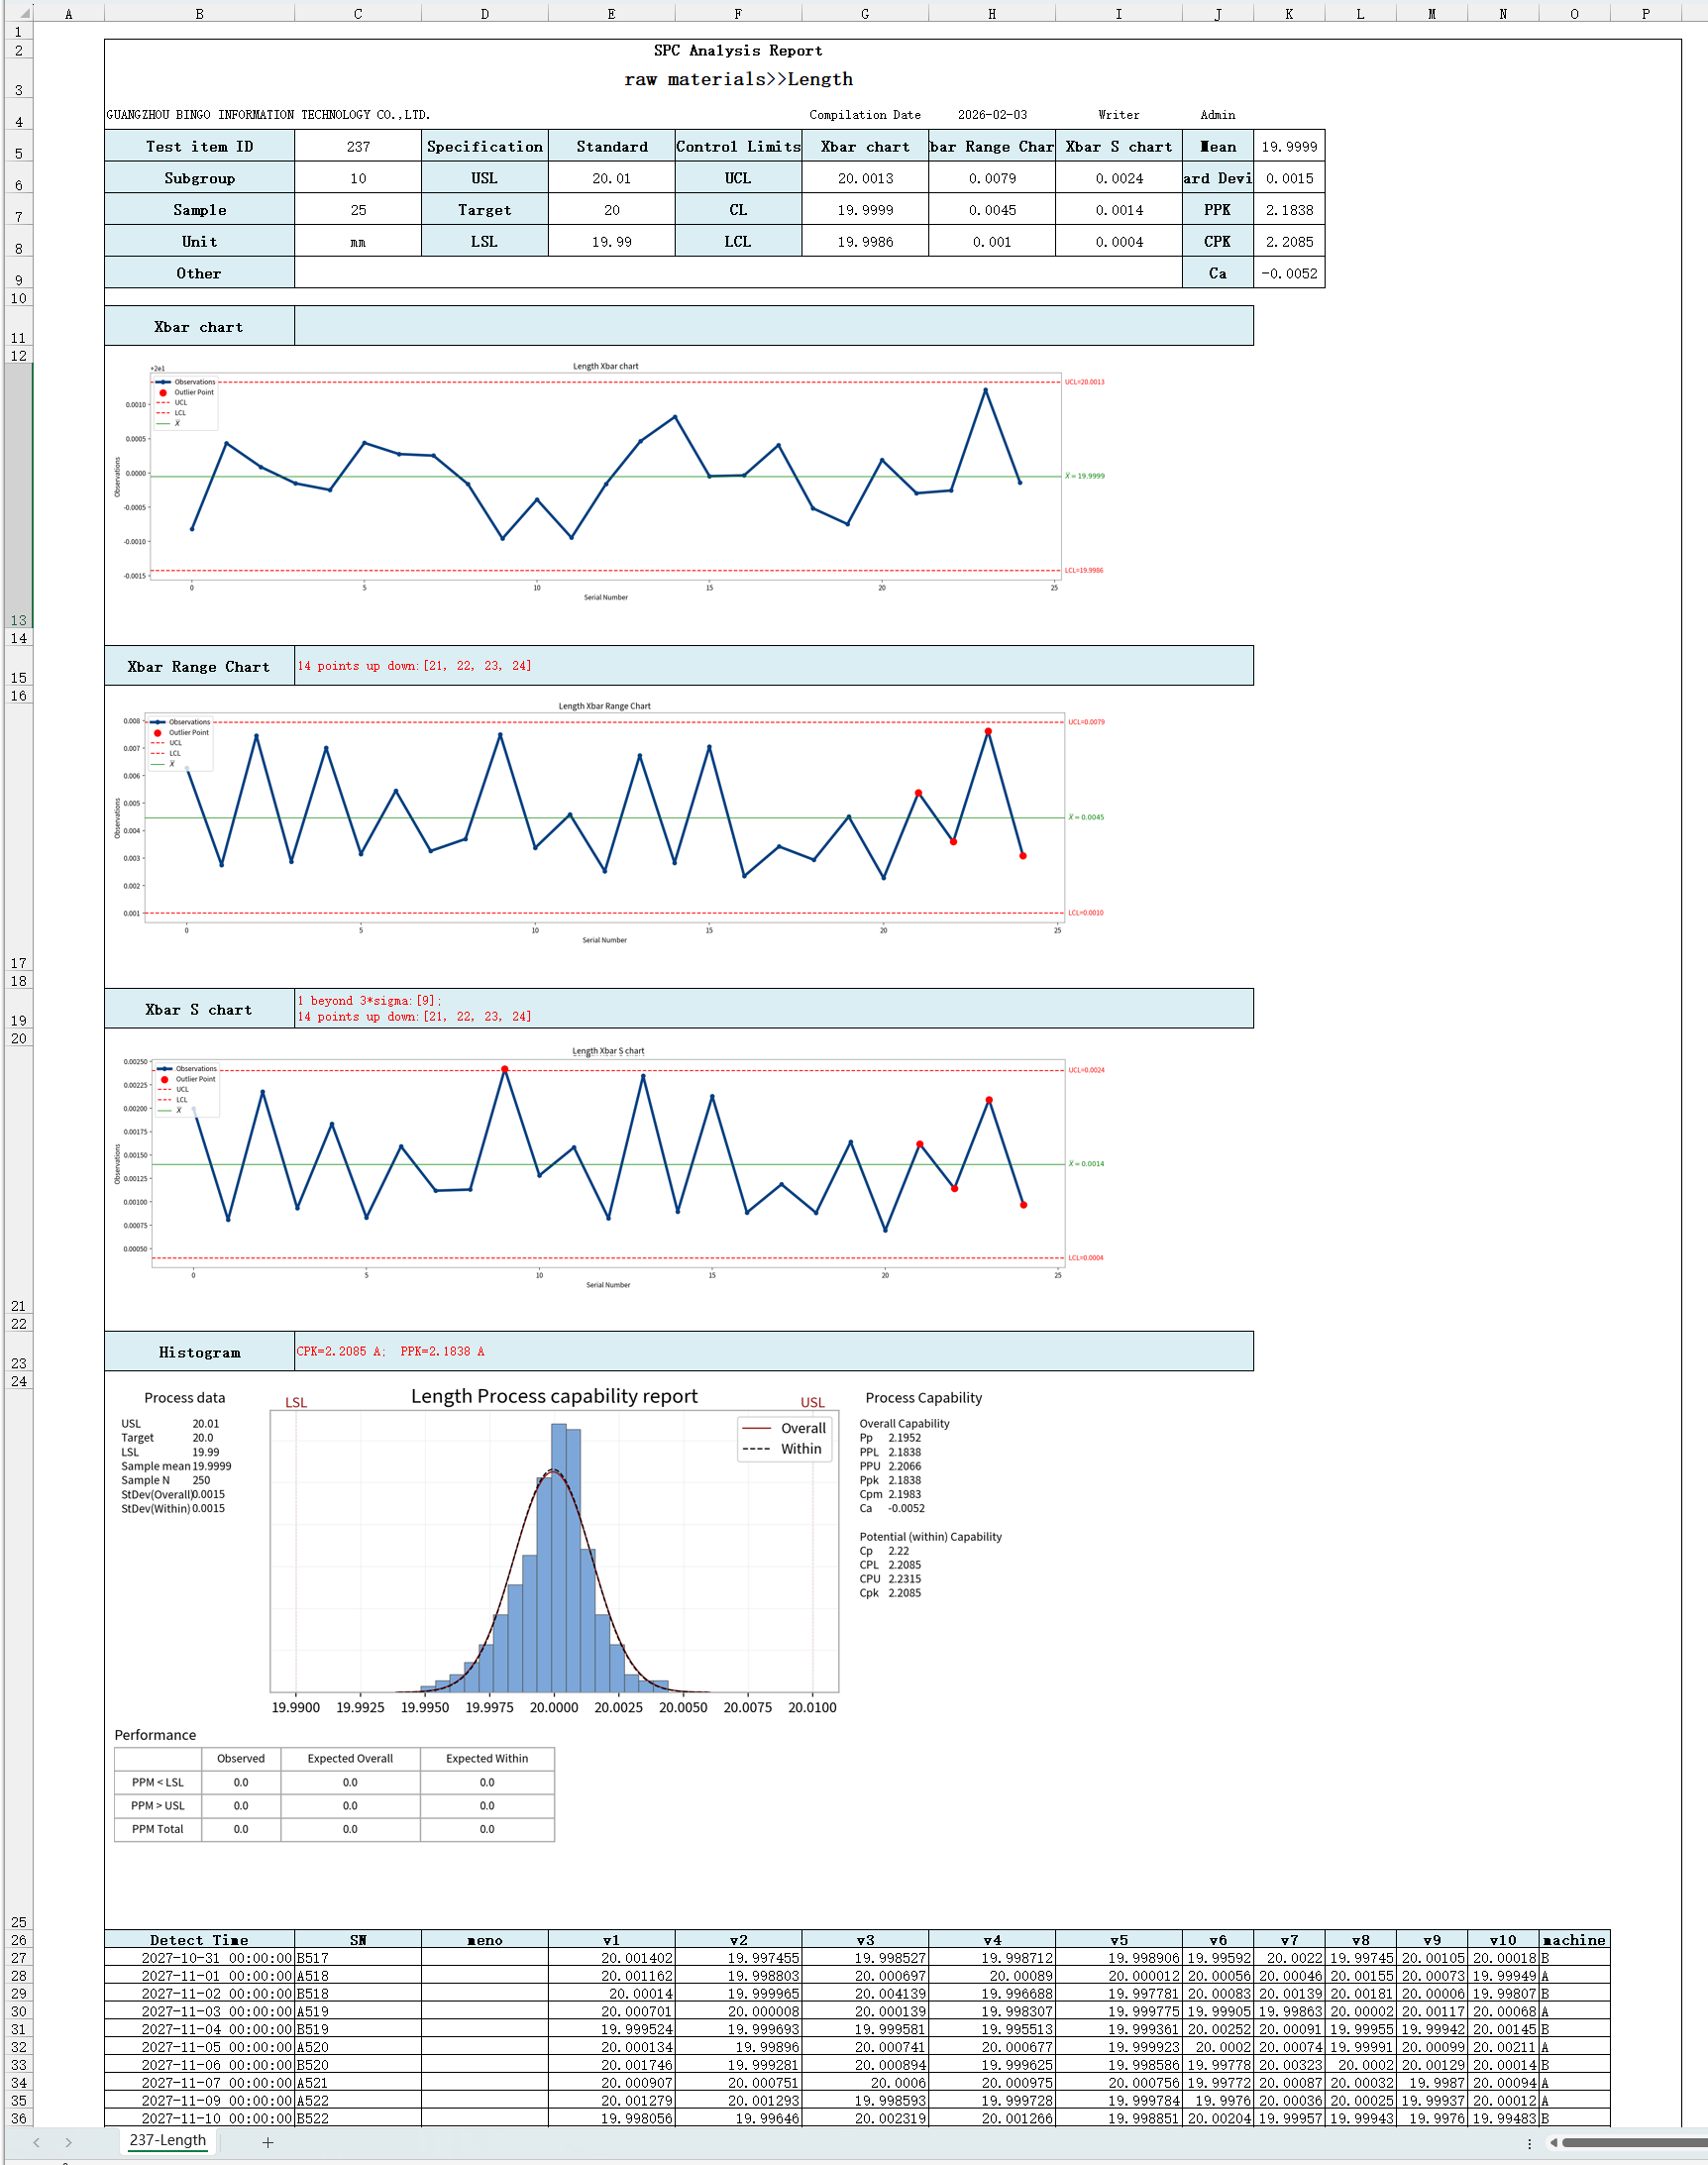1708x2165 pixels.
Task: Select the Xbar Range Chart section header cell
Action: 198,666
